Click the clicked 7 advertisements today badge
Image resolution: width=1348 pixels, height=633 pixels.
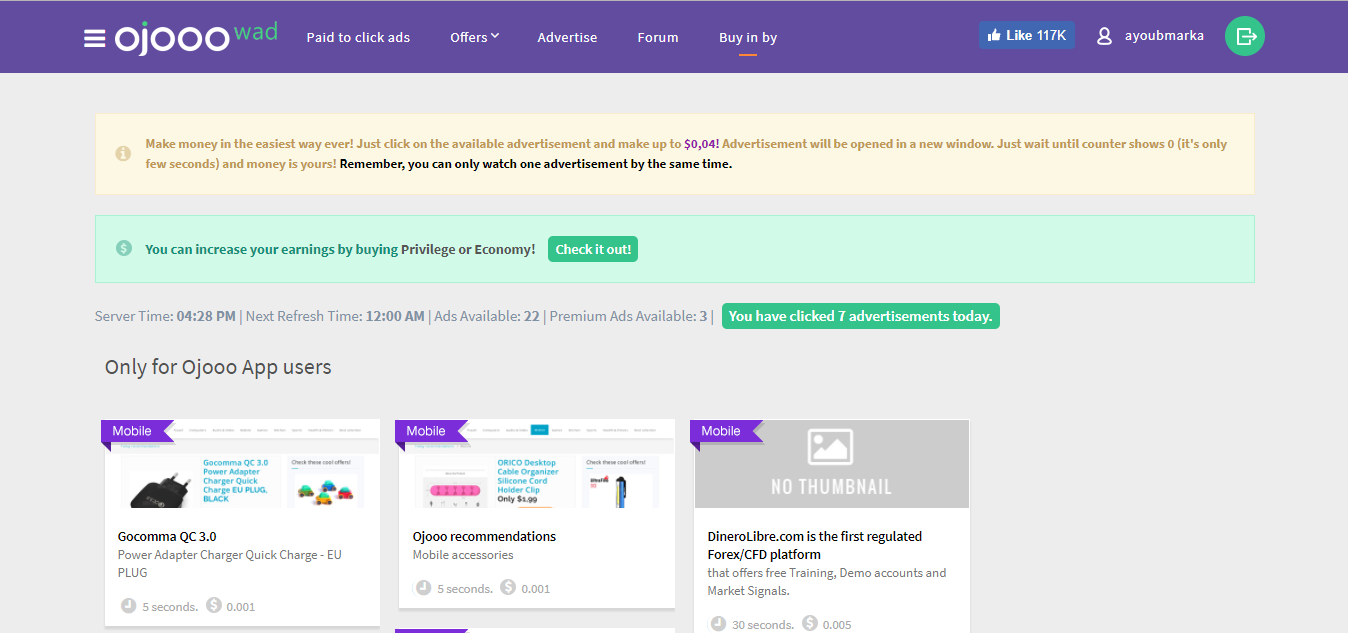click(861, 316)
